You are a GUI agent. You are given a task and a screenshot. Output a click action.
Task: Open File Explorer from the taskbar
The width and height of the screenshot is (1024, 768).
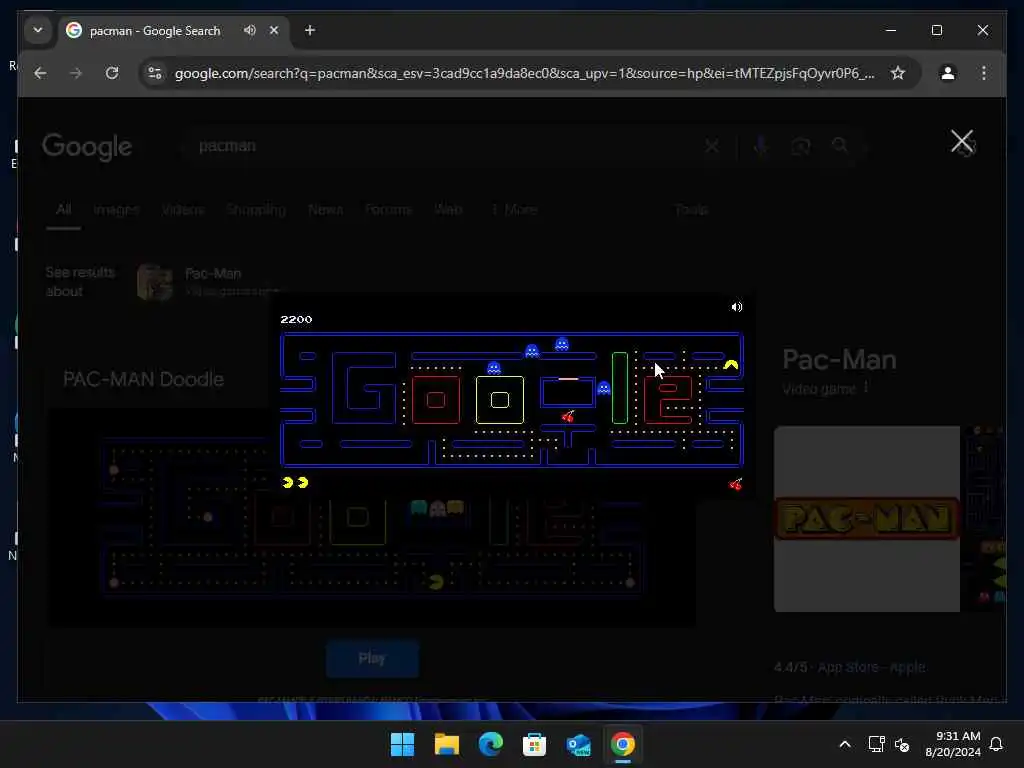447,744
